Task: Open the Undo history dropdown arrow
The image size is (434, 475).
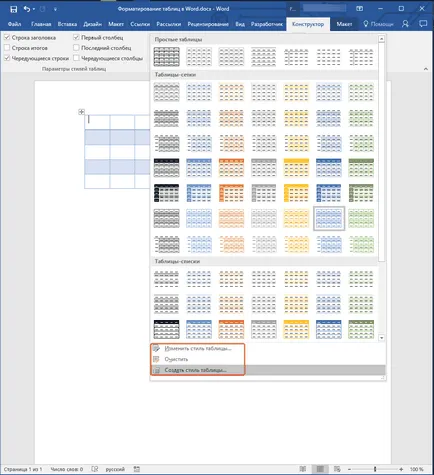Action: [34, 9]
